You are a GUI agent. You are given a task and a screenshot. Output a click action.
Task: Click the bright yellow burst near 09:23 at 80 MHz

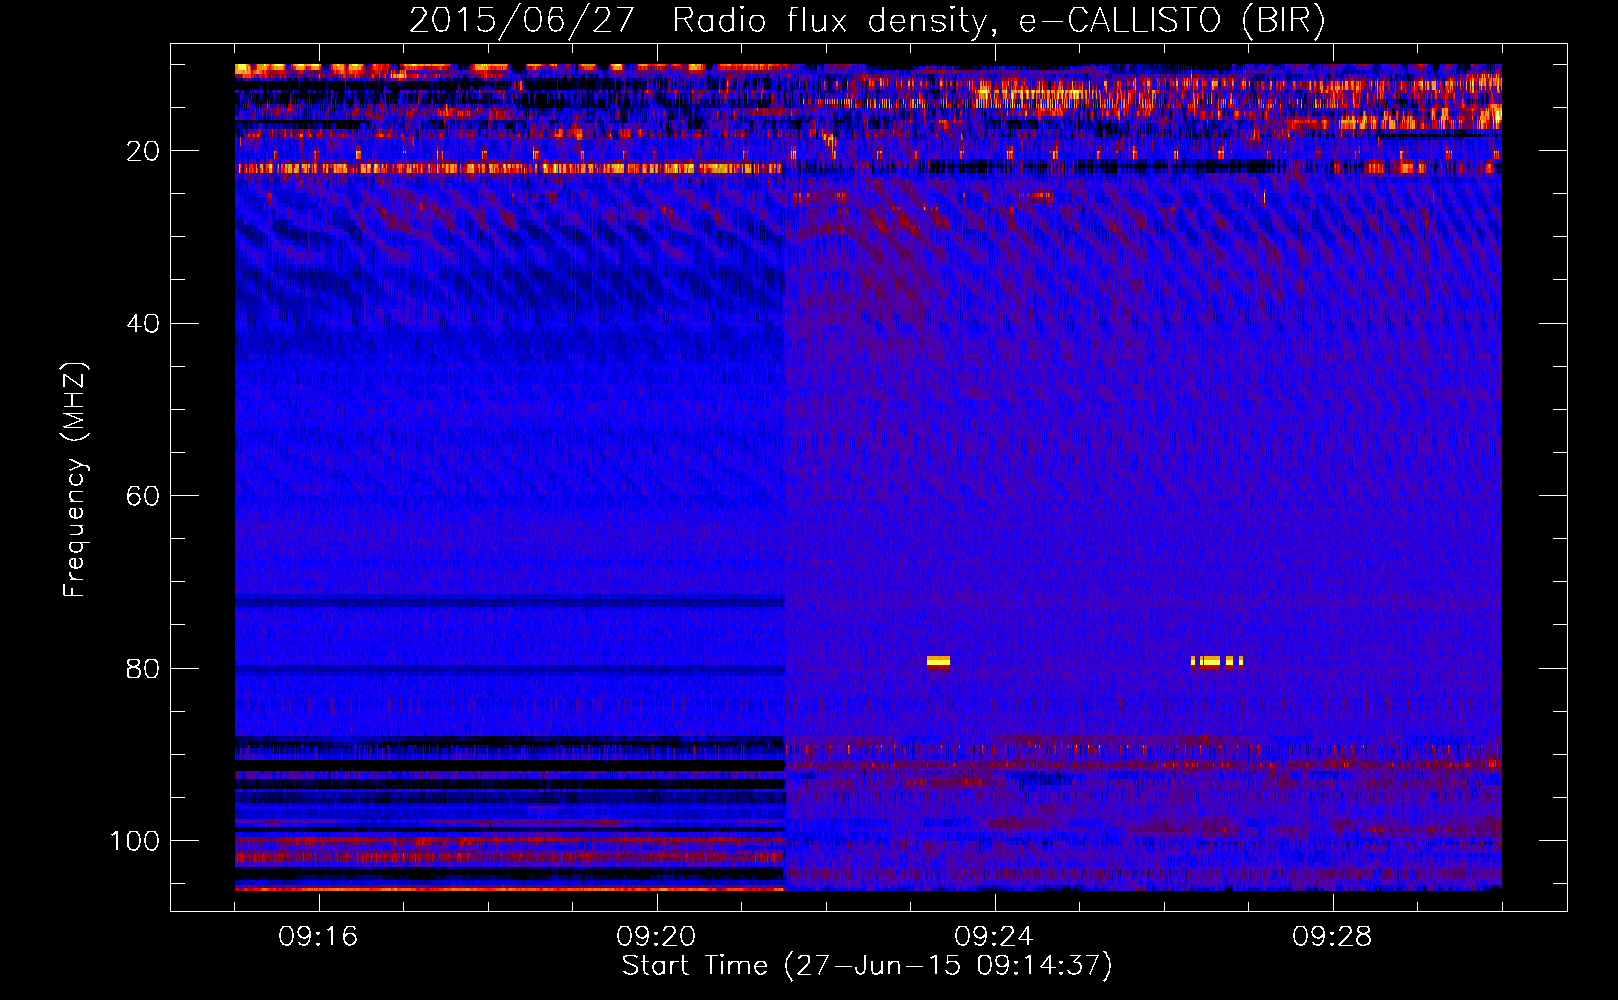tap(938, 661)
